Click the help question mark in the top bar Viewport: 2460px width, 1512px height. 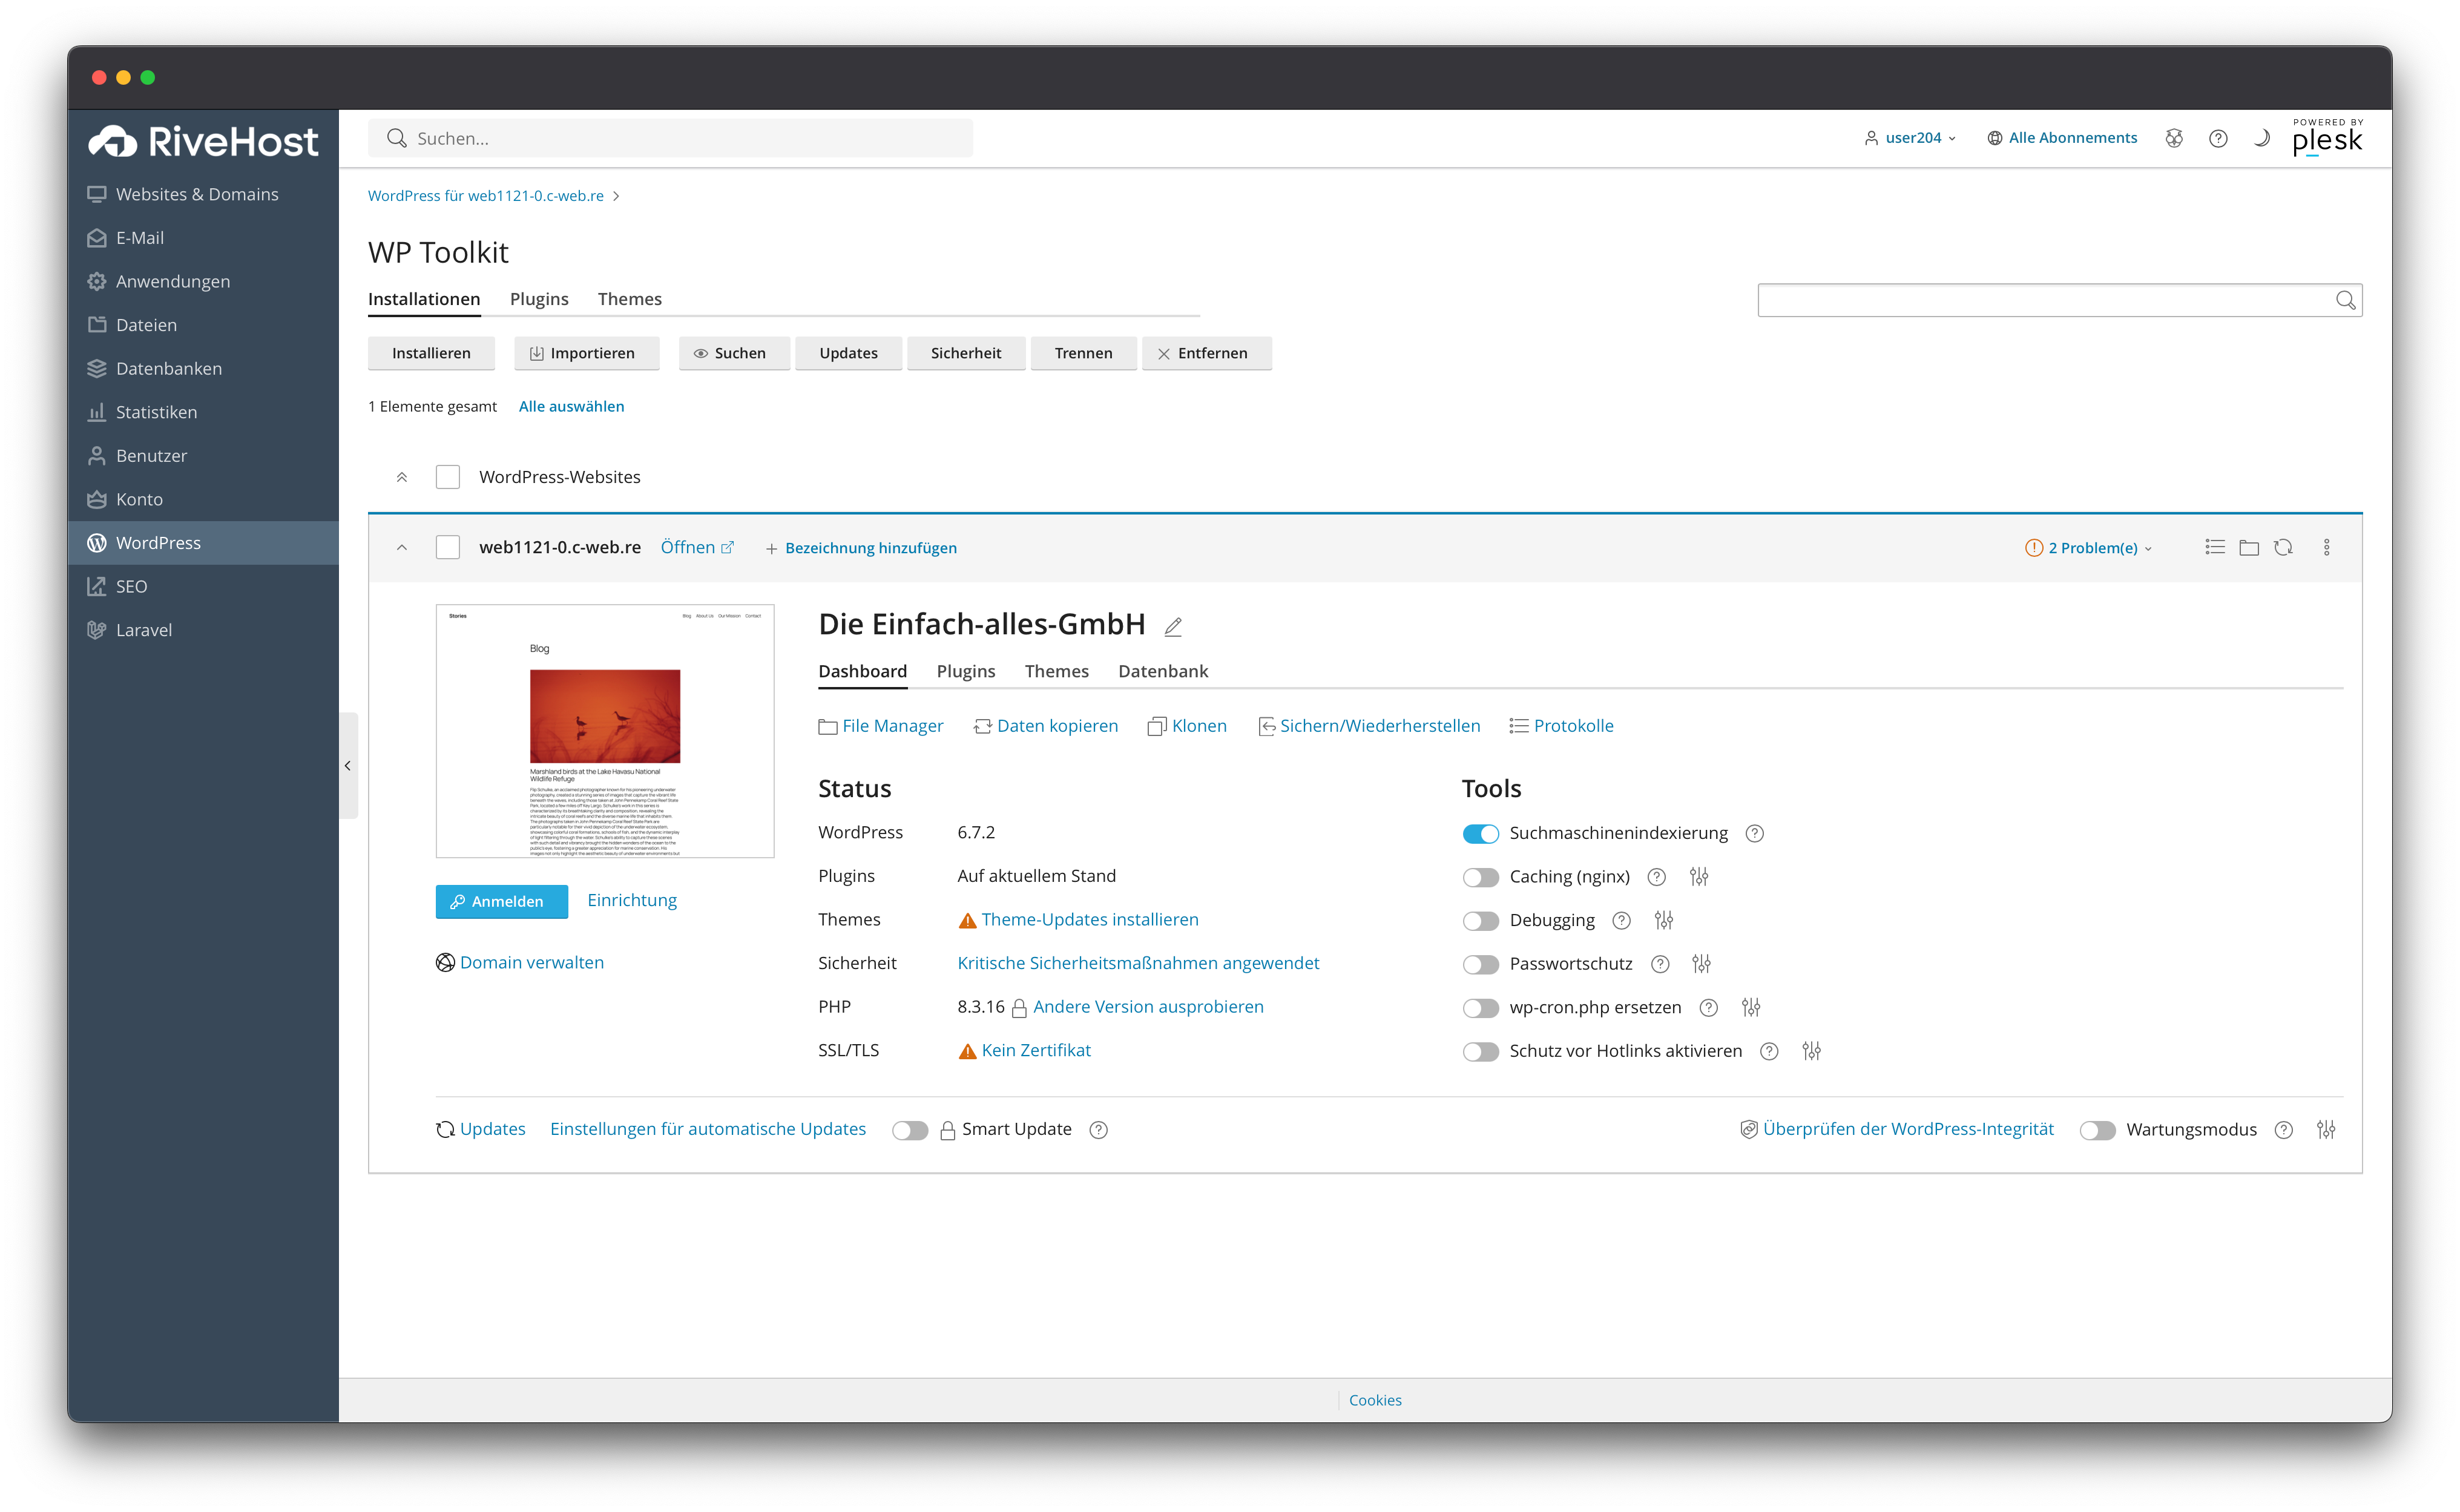pyautogui.click(x=2217, y=138)
